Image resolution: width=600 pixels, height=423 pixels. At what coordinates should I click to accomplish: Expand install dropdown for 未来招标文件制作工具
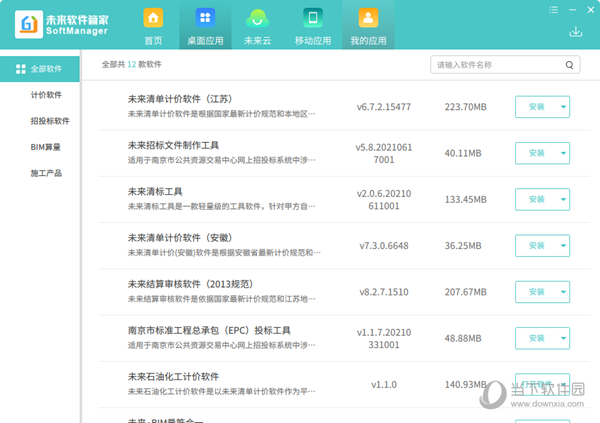(564, 153)
